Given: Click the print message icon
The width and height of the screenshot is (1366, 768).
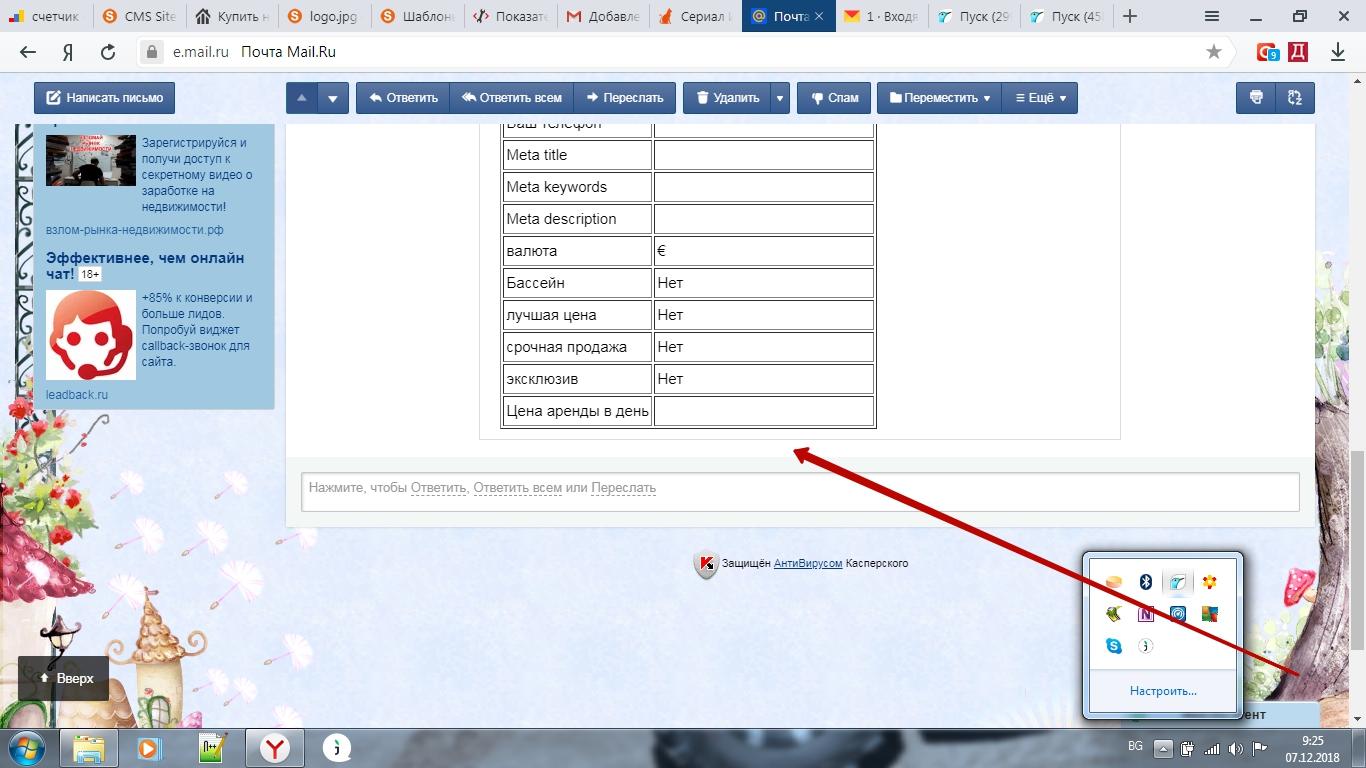Looking at the screenshot, I should 1256,98.
